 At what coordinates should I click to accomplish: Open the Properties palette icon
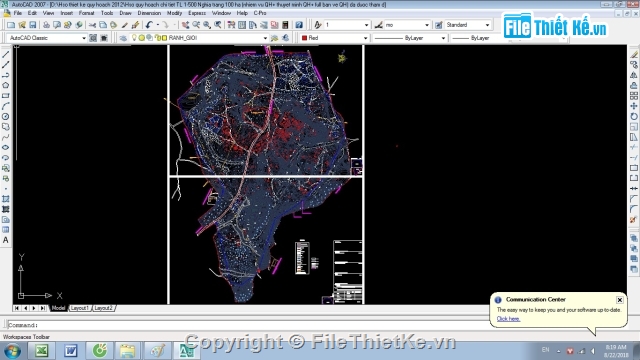click(231, 25)
